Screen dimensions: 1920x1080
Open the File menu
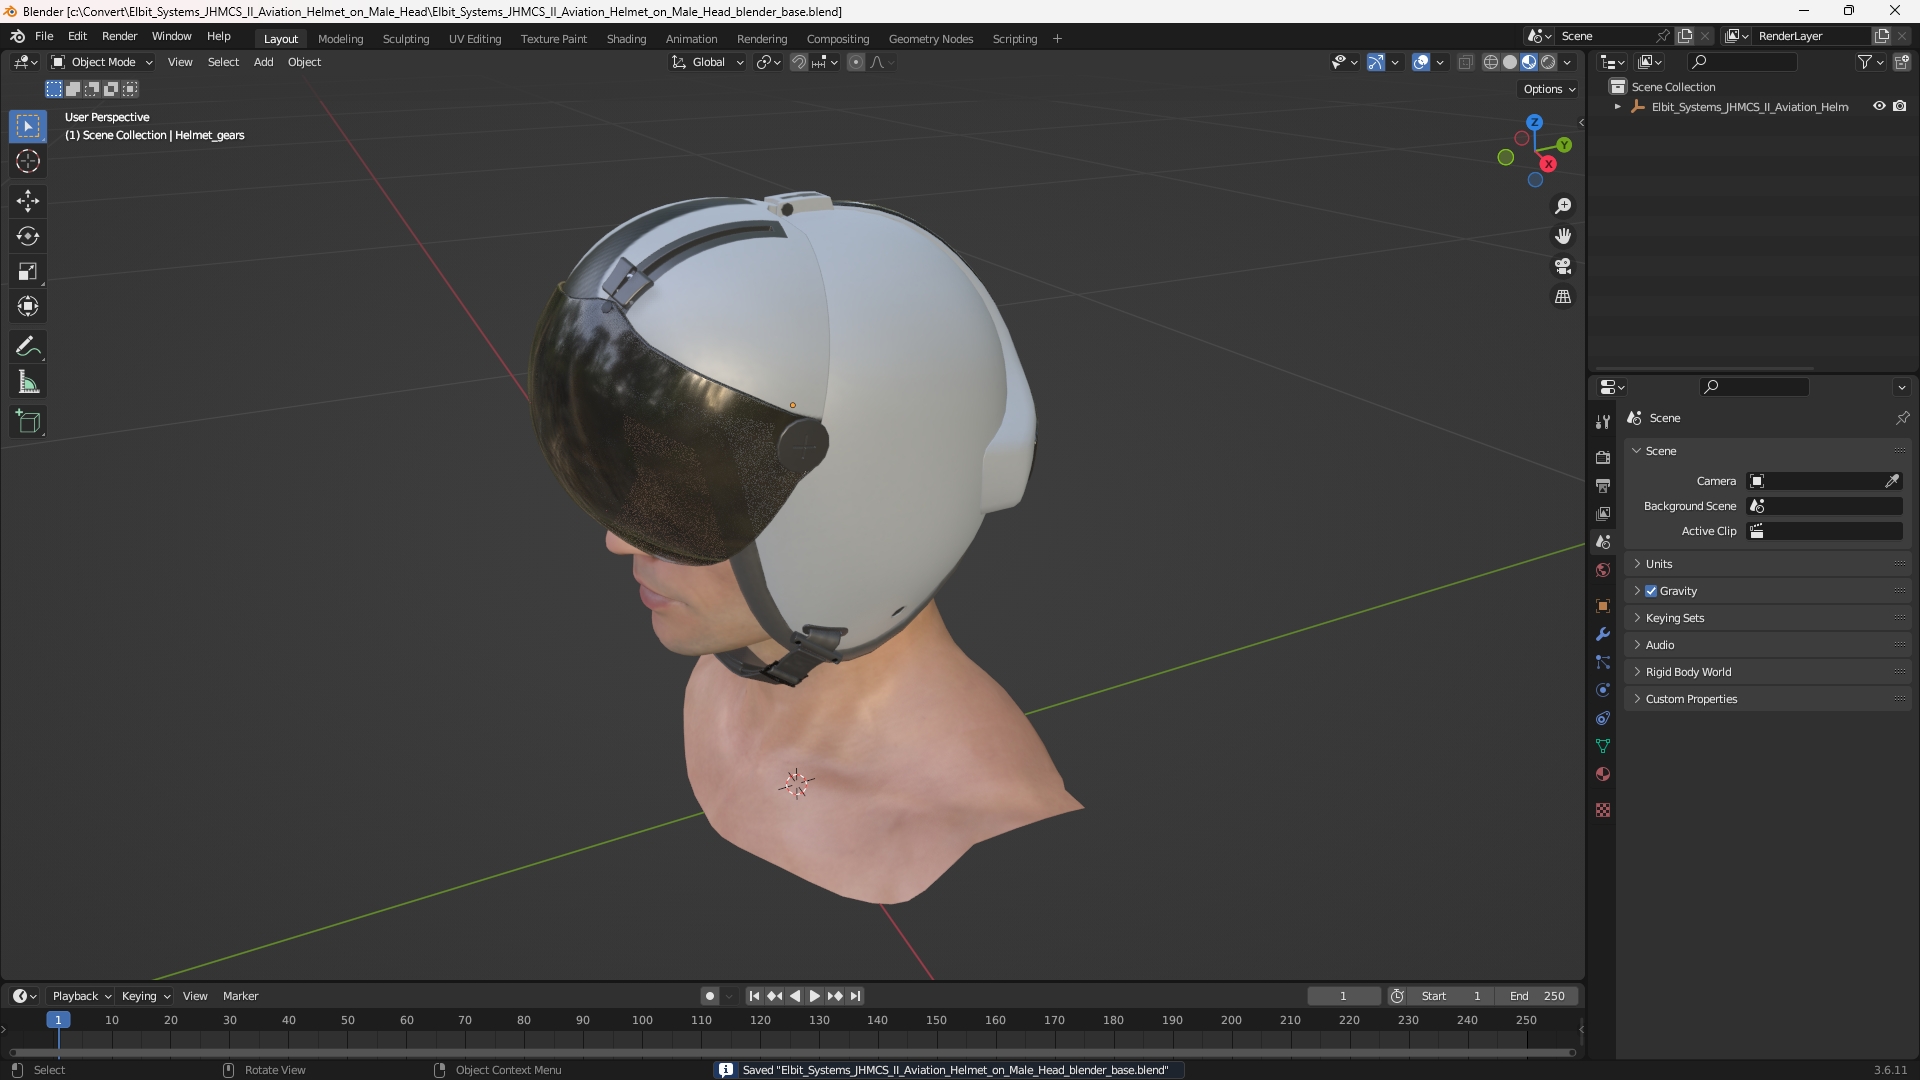coord(44,36)
